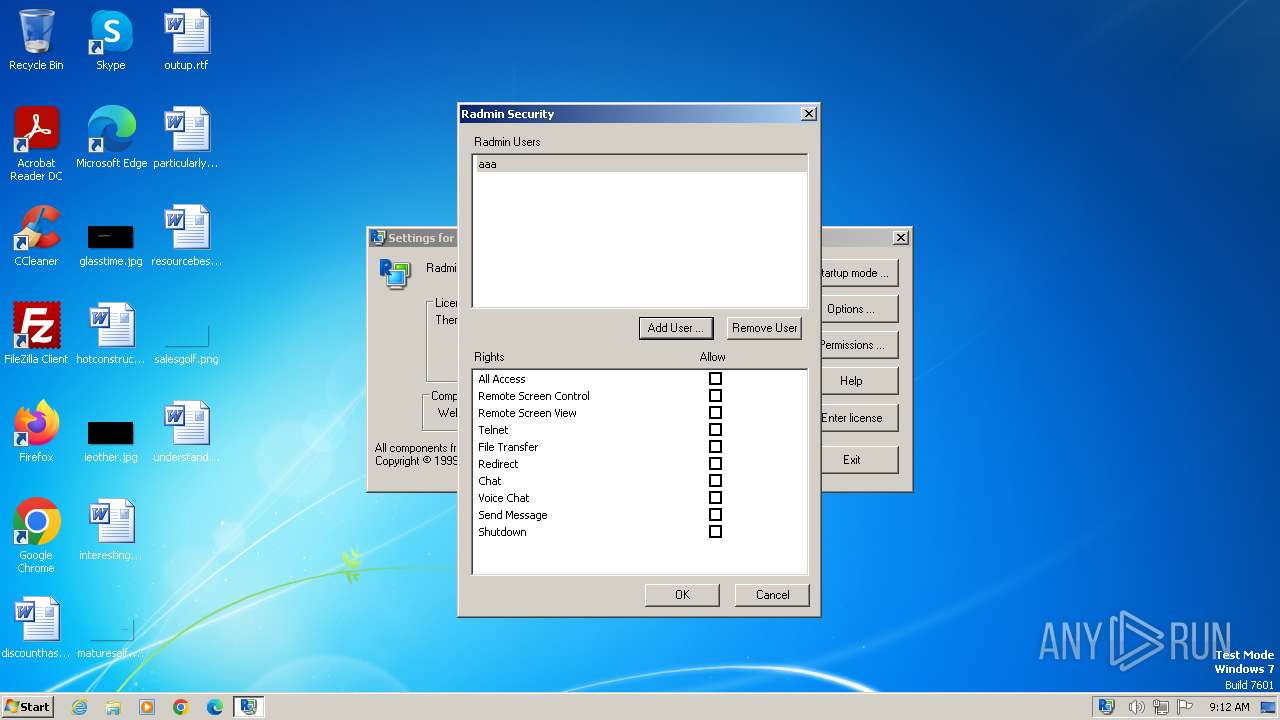Allow Remote Screen Control right

(x=715, y=396)
